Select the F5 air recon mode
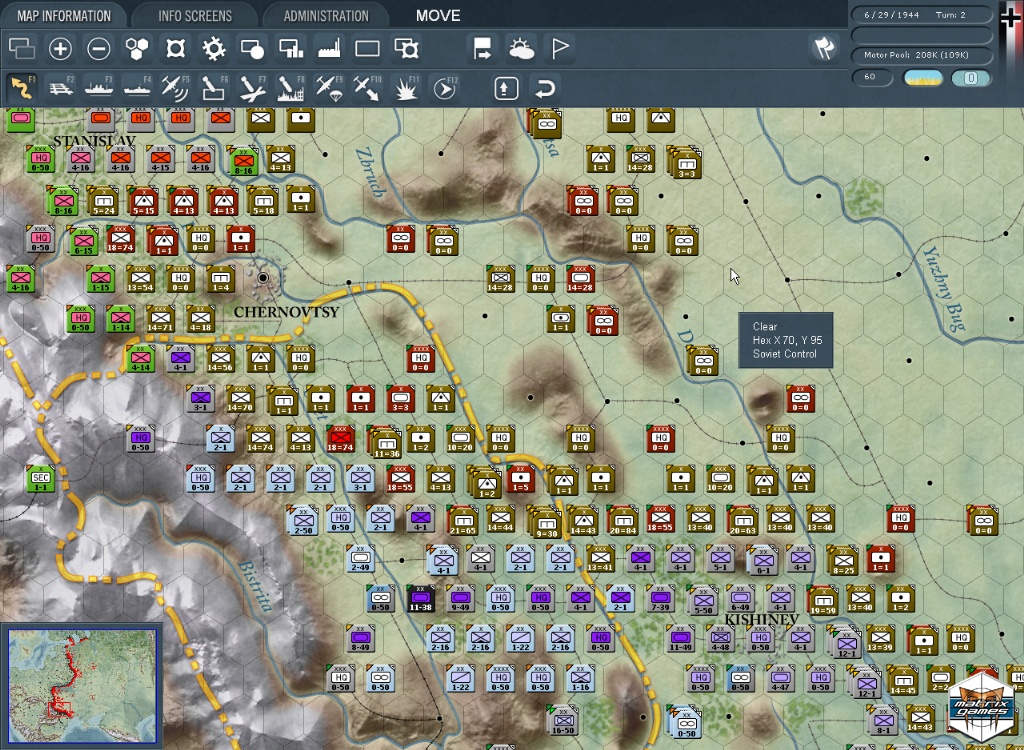 [x=176, y=88]
